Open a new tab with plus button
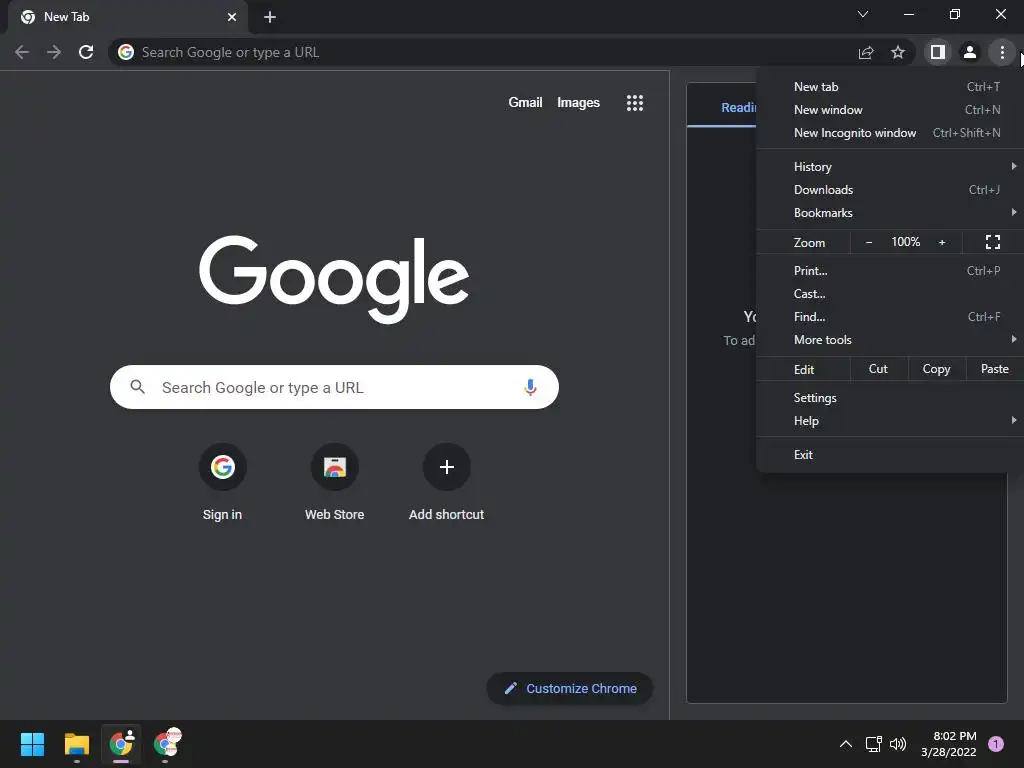Screen dimensions: 1024x768 [270, 17]
